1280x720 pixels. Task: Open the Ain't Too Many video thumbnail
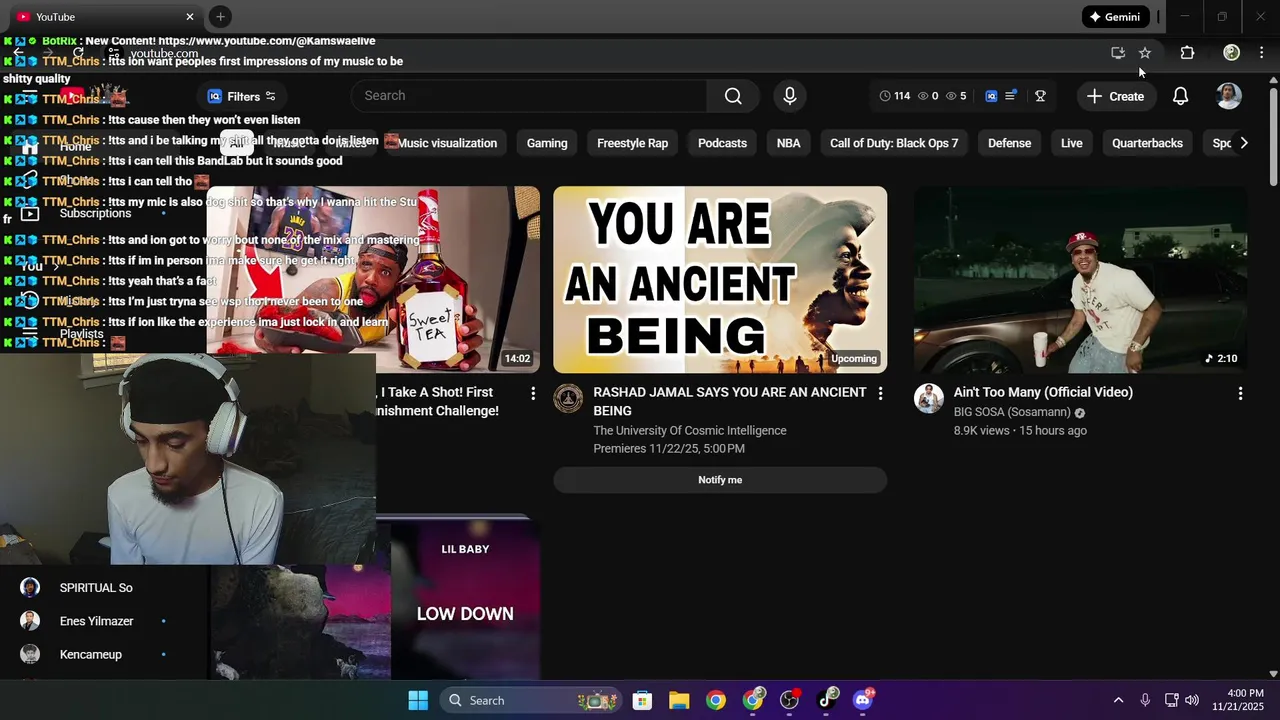point(1080,280)
